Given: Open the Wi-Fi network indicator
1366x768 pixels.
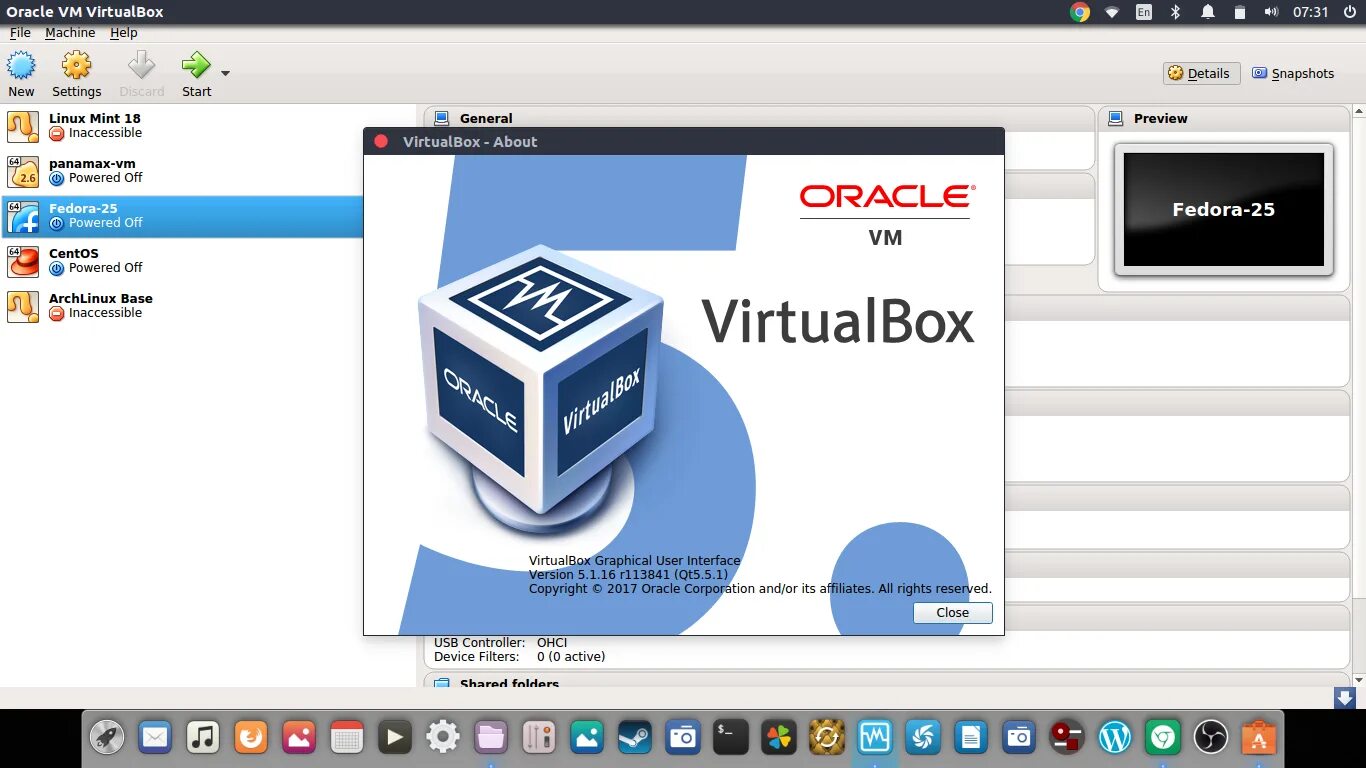Looking at the screenshot, I should coord(1112,12).
